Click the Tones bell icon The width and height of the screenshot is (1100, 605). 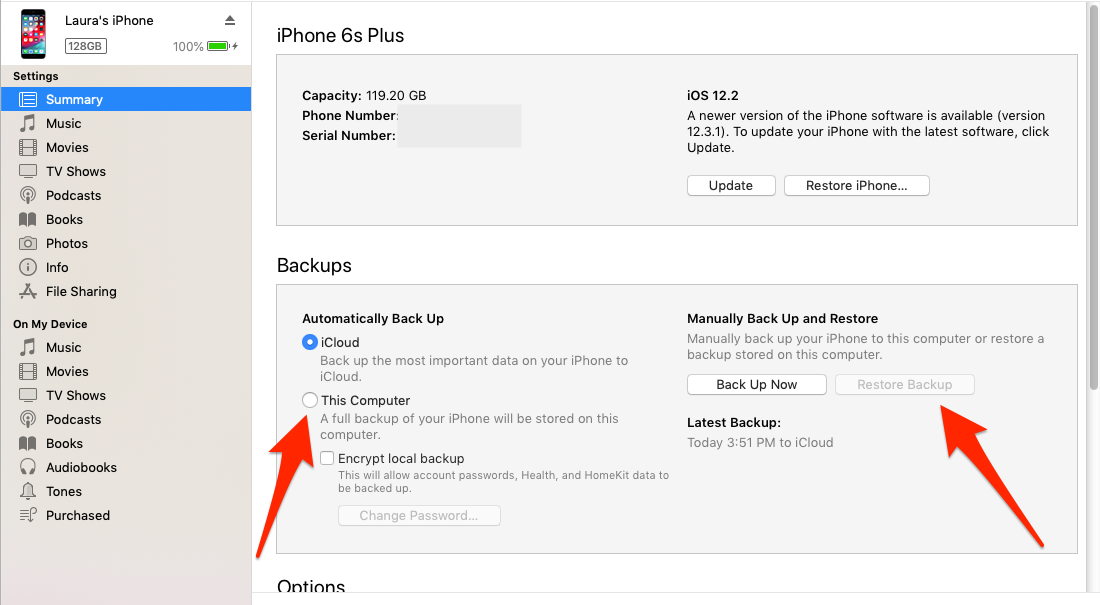28,491
